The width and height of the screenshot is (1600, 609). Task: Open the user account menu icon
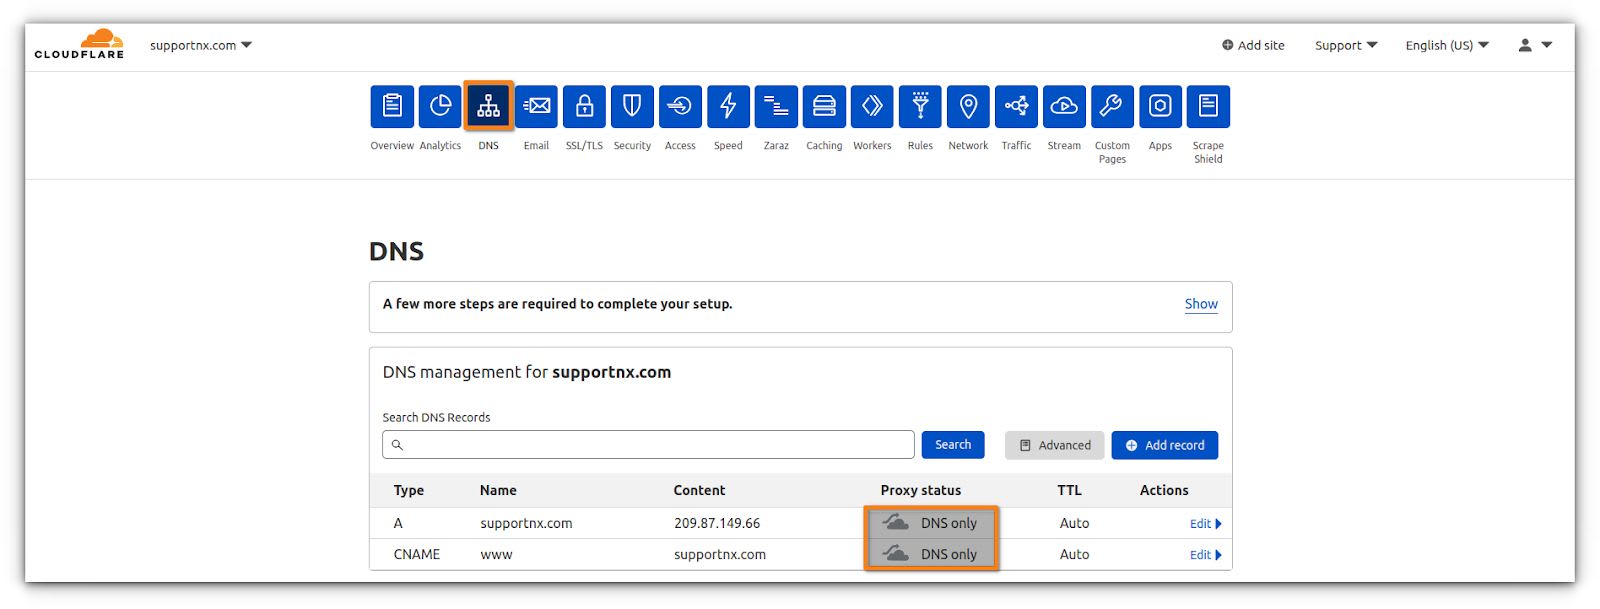click(x=1534, y=45)
